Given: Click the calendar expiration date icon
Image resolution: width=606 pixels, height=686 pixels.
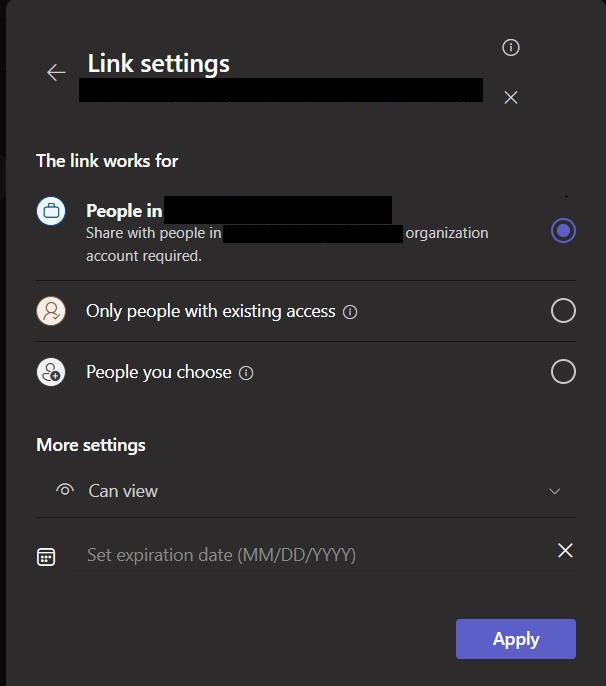Looking at the screenshot, I should pyautogui.click(x=46, y=557).
